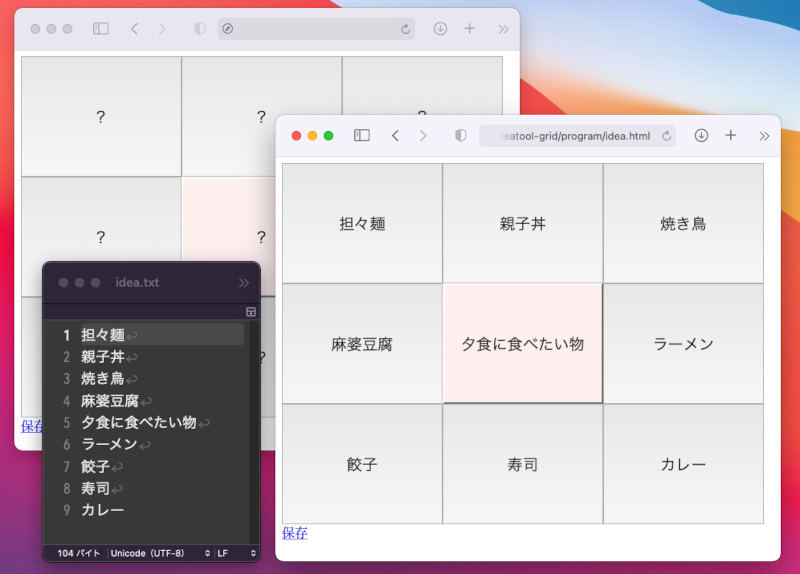
Task: Toggle sidebar in background Safari window
Action: (101, 29)
